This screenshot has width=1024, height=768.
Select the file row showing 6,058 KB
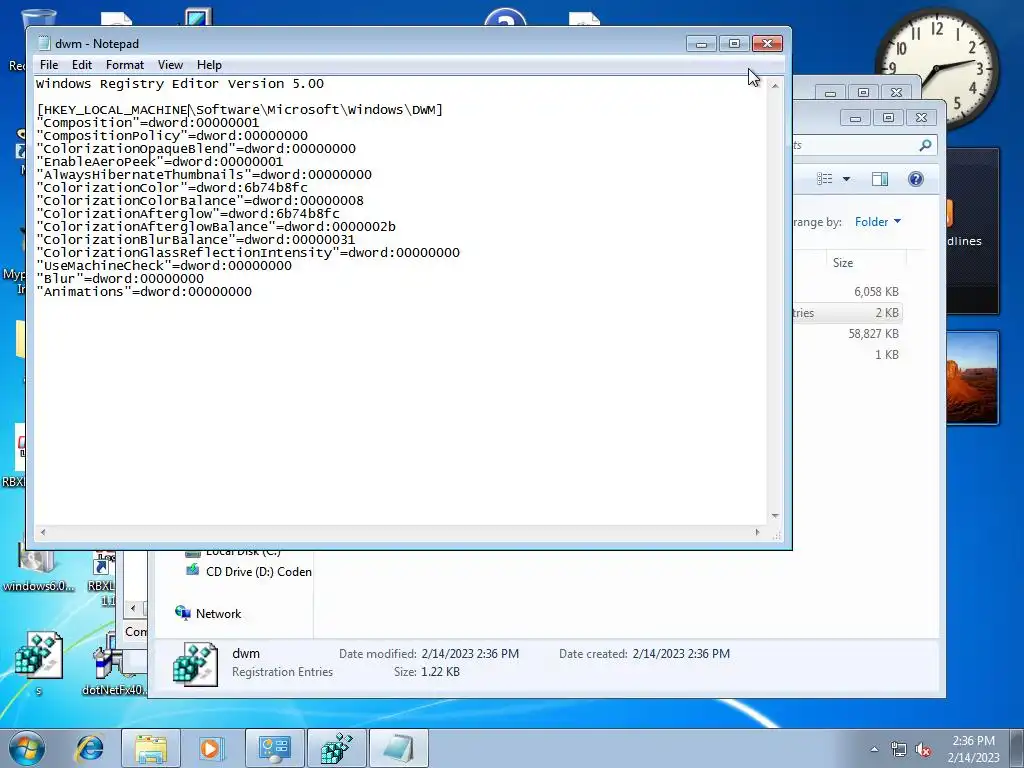pos(848,292)
